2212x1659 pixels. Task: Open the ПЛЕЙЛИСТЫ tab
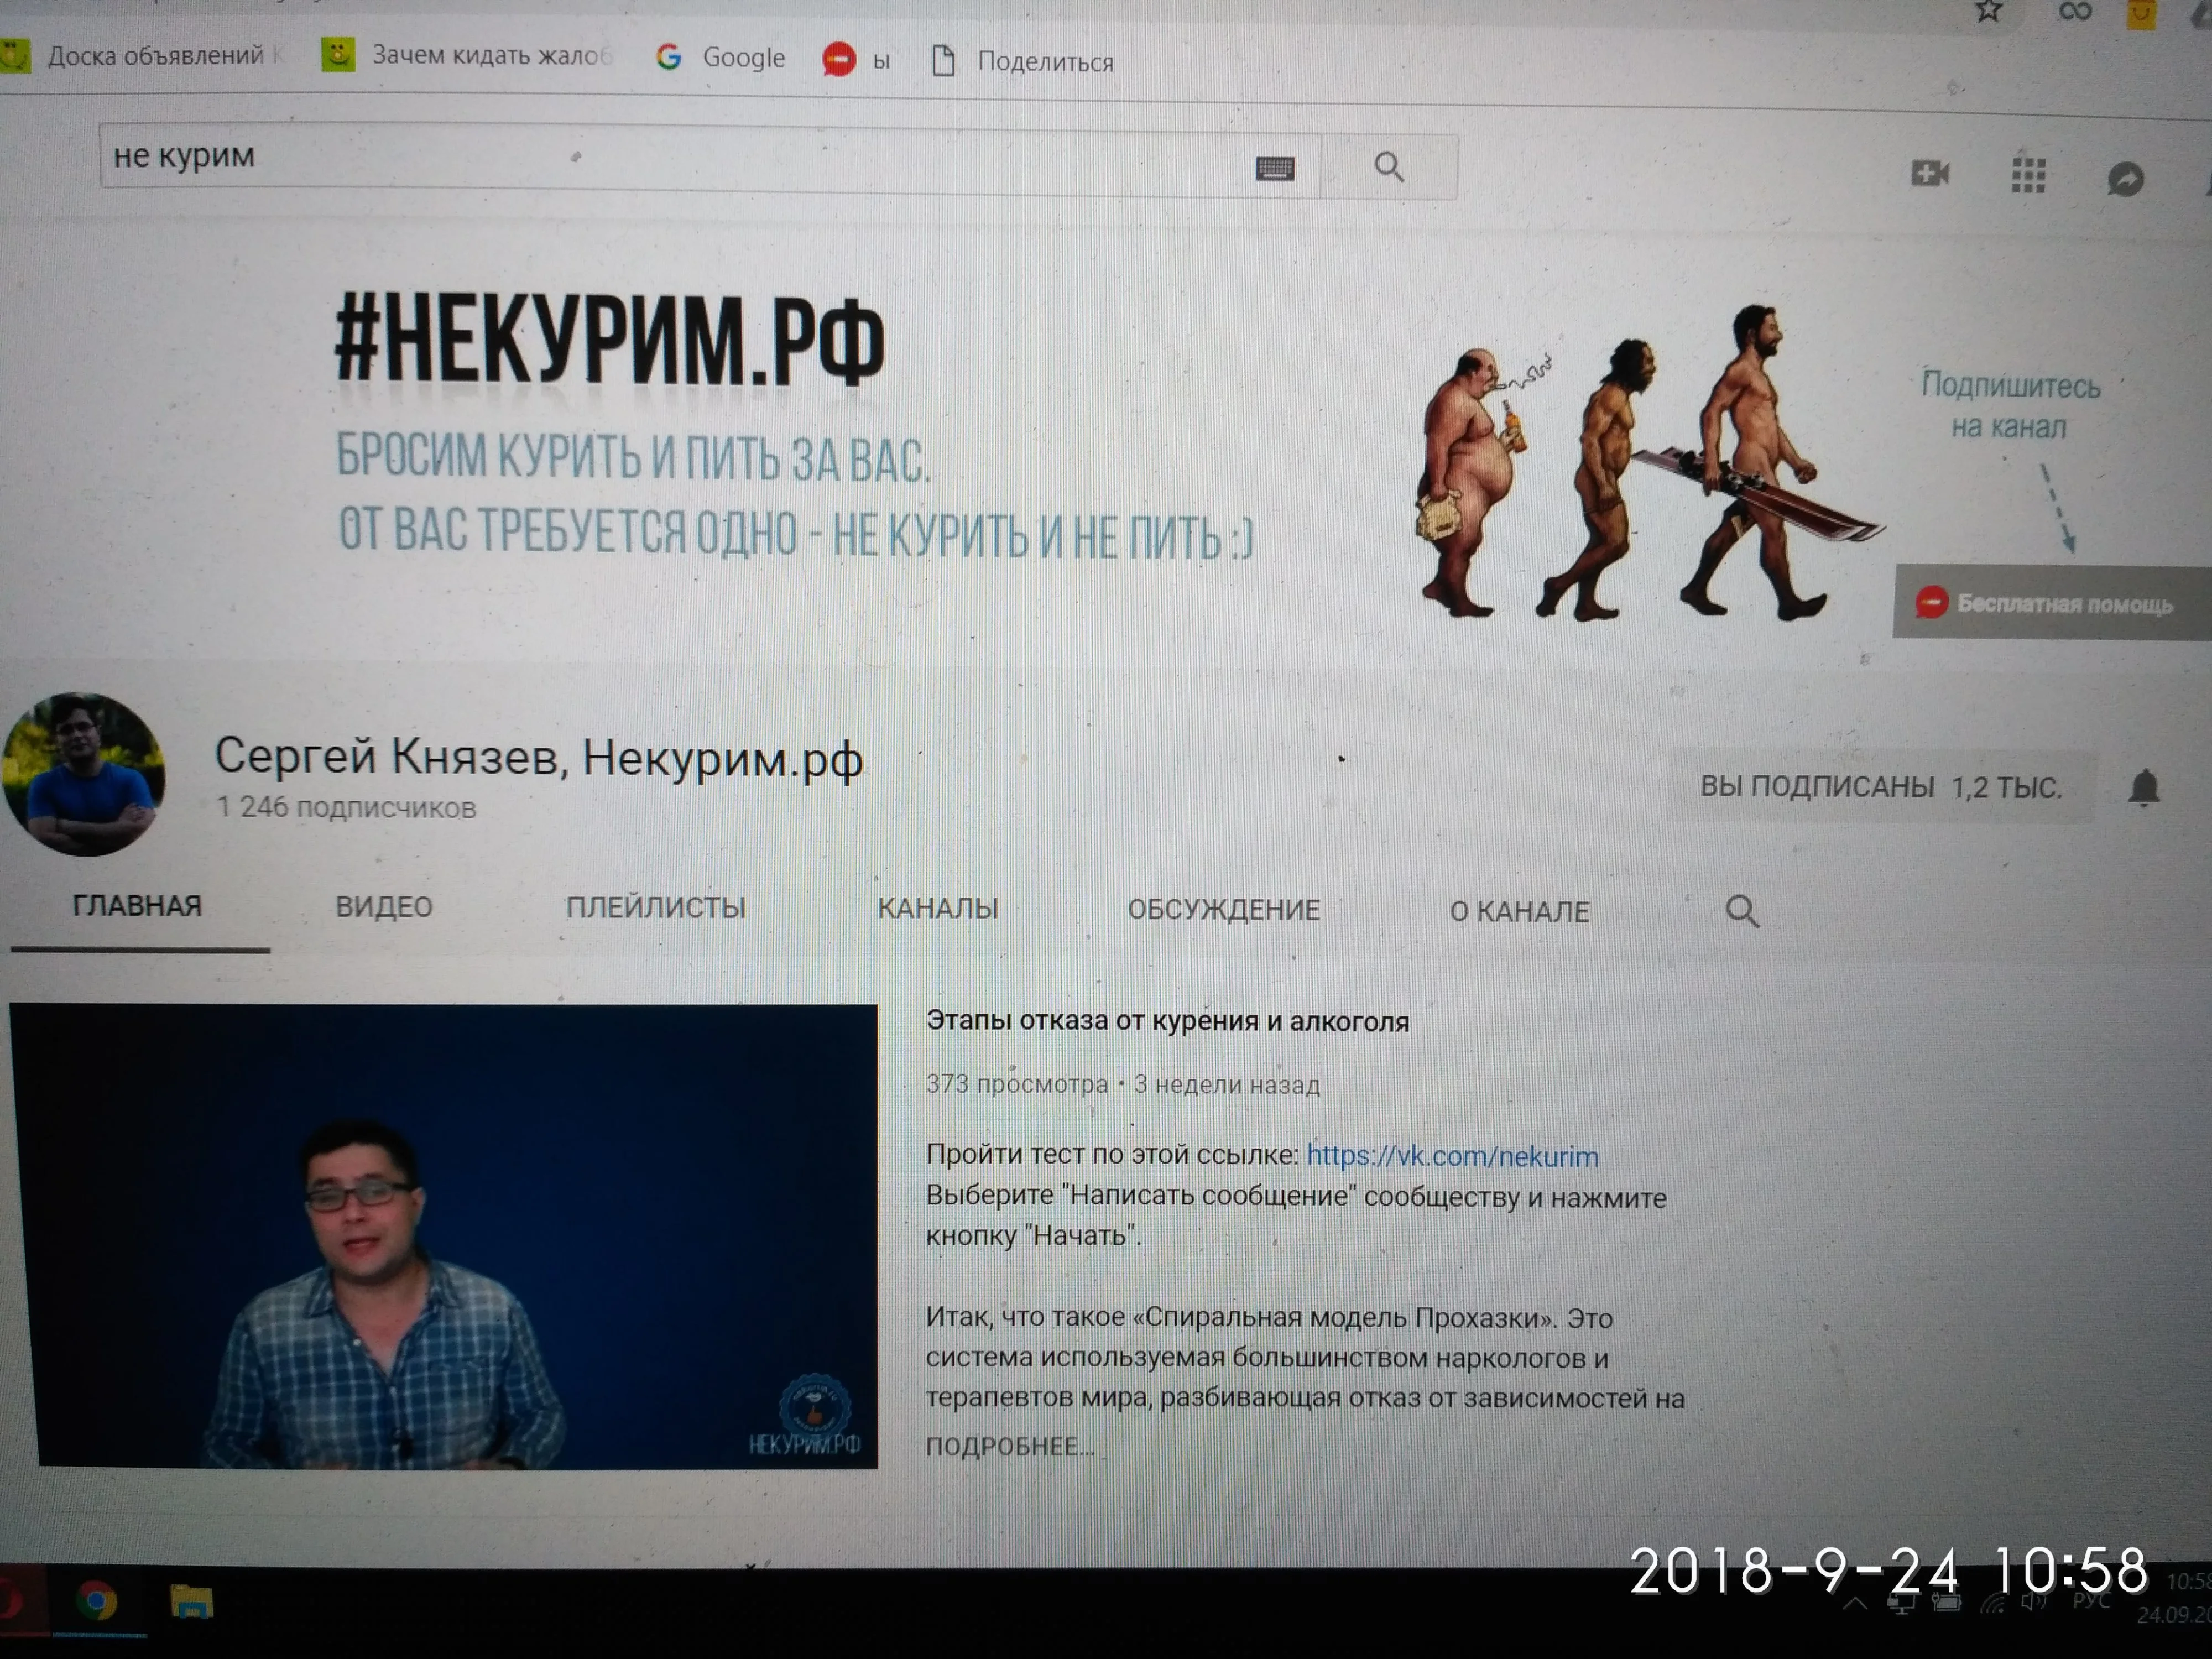click(x=656, y=908)
